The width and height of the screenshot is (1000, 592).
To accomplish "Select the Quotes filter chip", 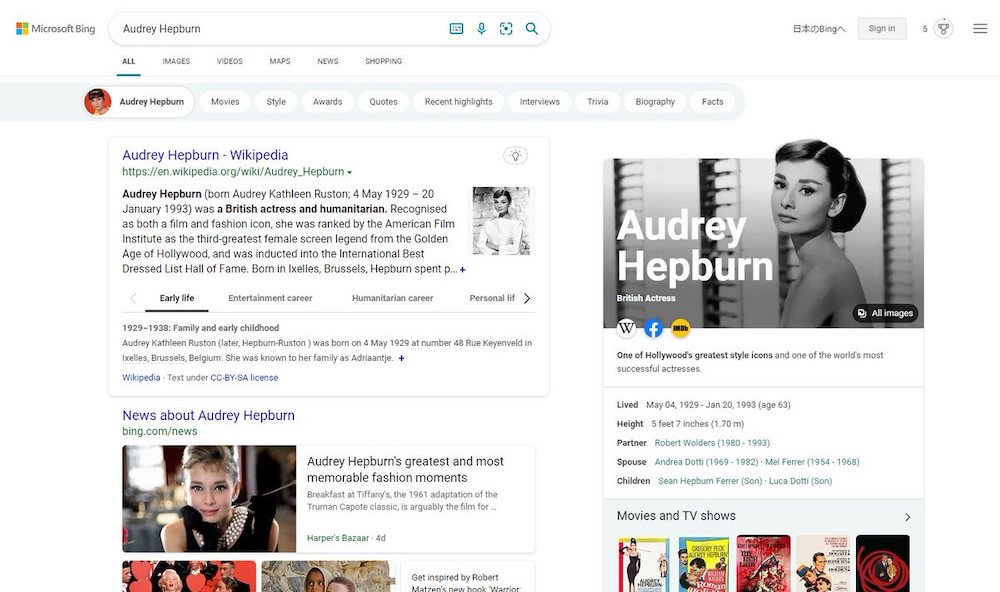I will [383, 102].
